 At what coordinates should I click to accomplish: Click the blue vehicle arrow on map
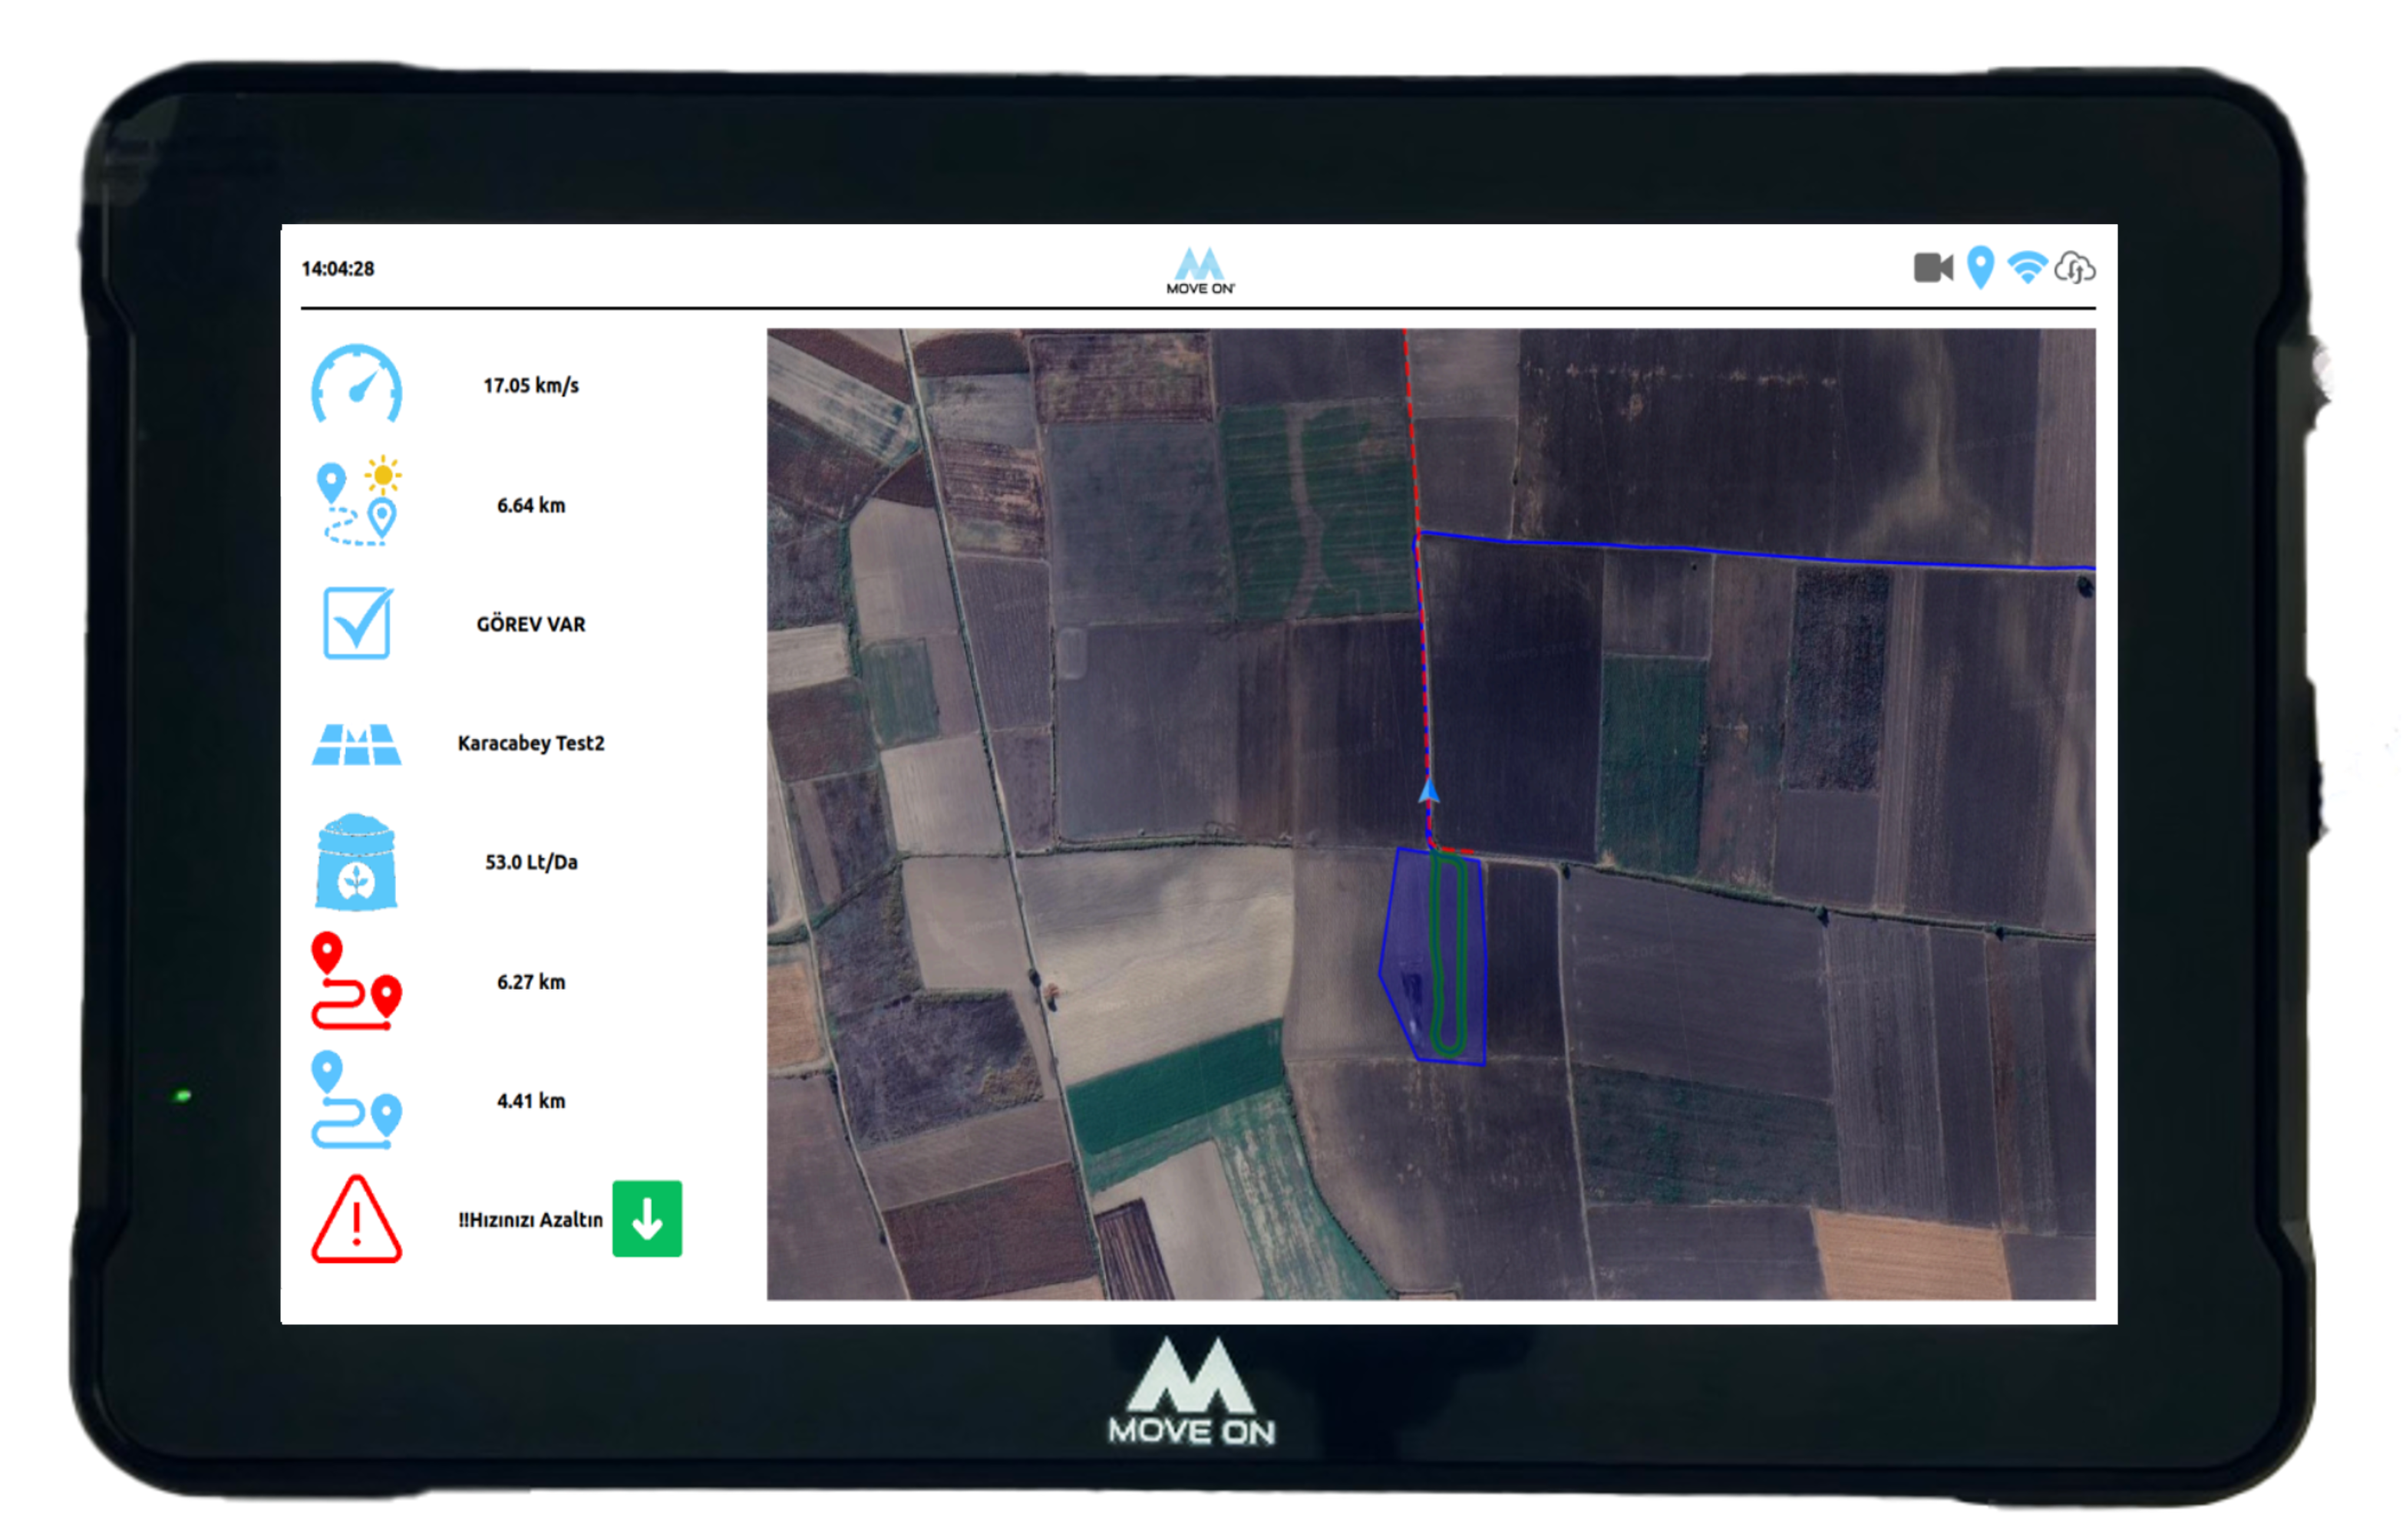1429,792
